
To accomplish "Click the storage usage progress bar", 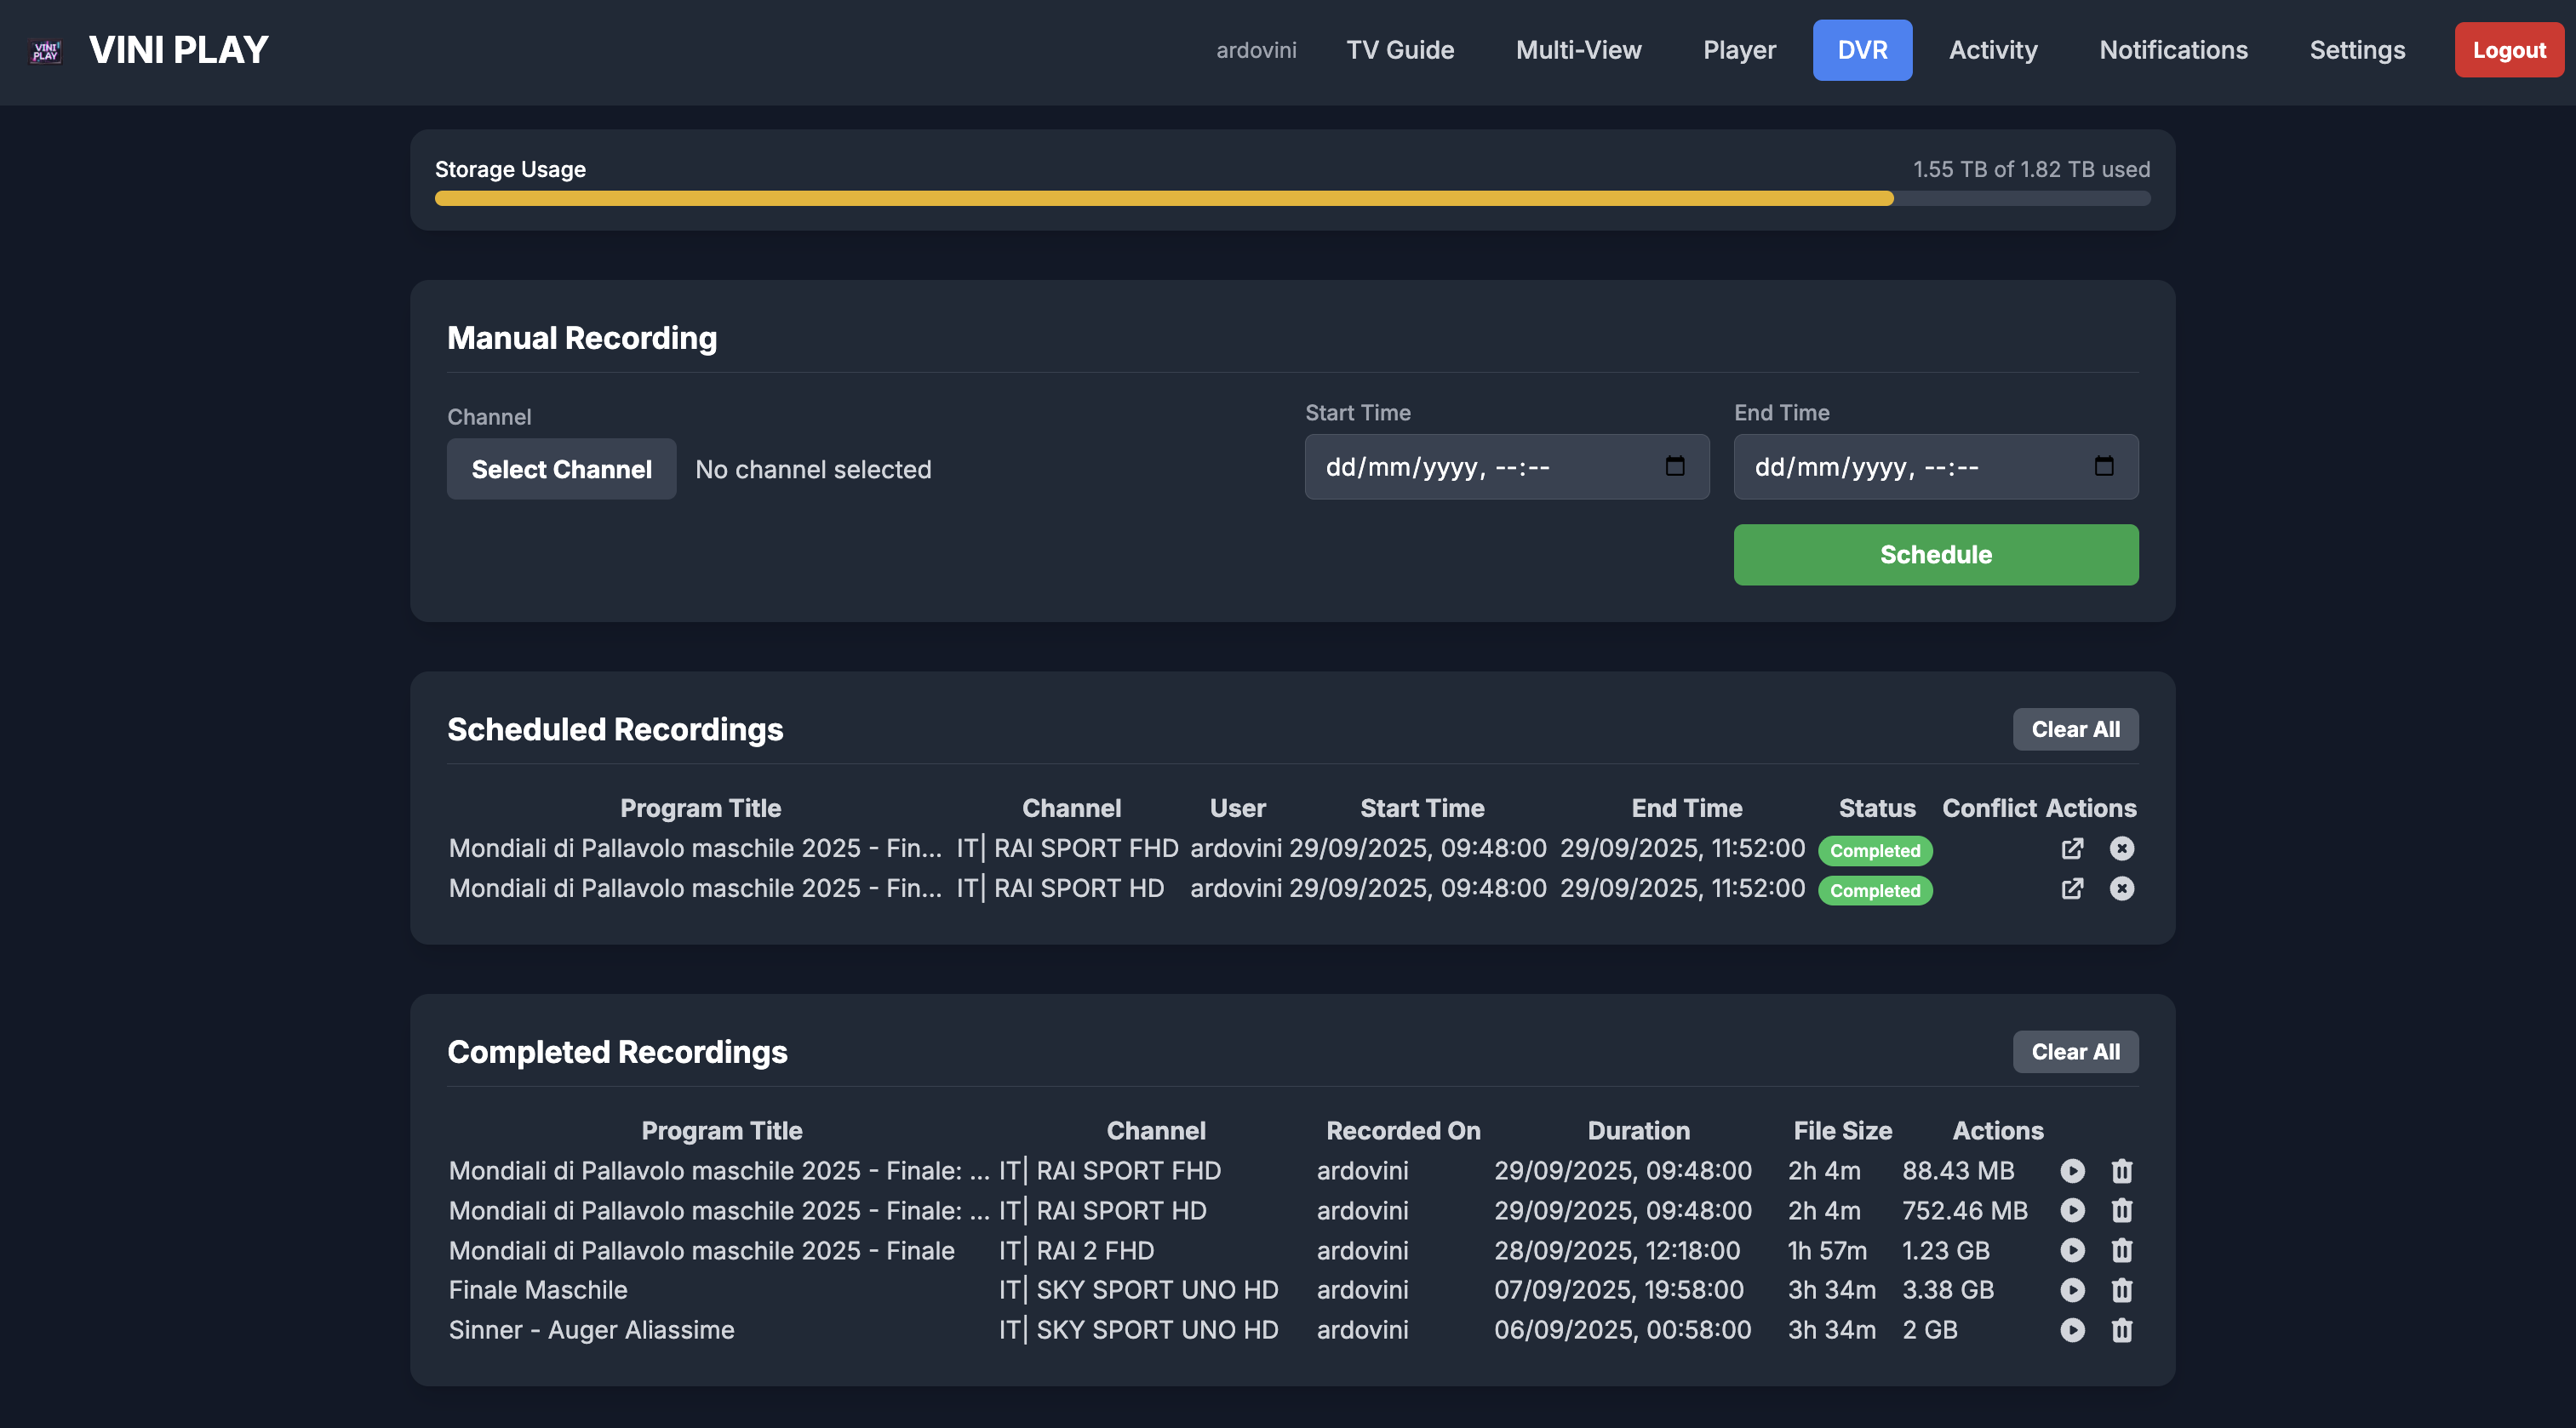I will pyautogui.click(x=1291, y=199).
